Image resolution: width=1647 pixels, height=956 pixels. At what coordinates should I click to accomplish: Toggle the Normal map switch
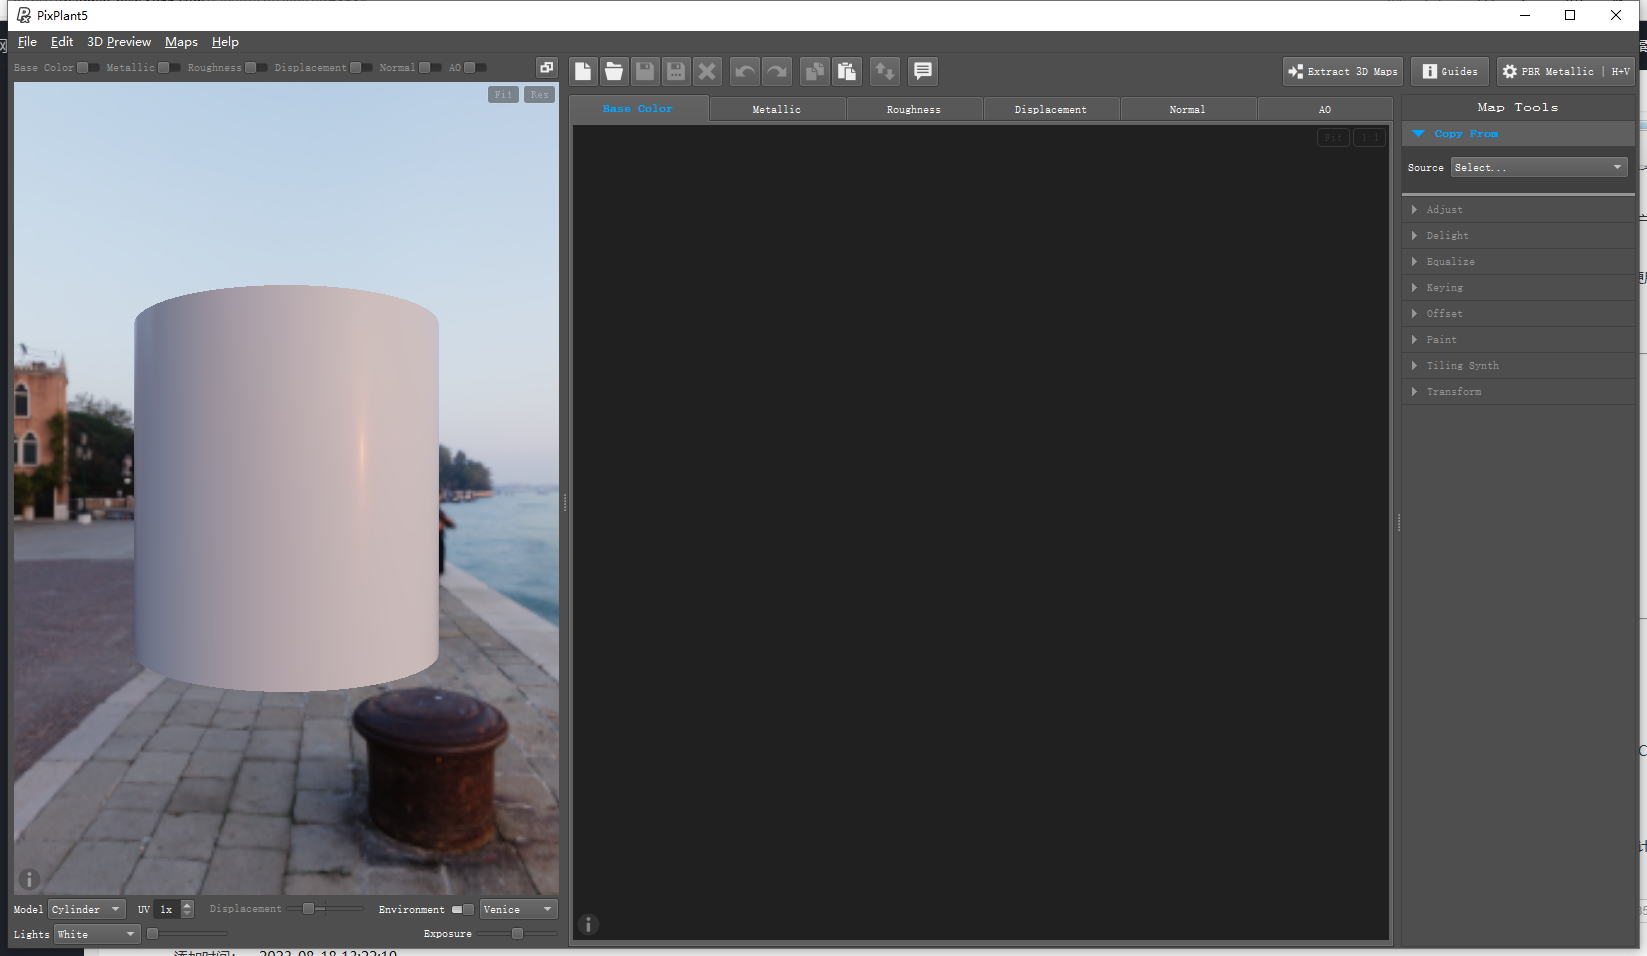(x=430, y=67)
